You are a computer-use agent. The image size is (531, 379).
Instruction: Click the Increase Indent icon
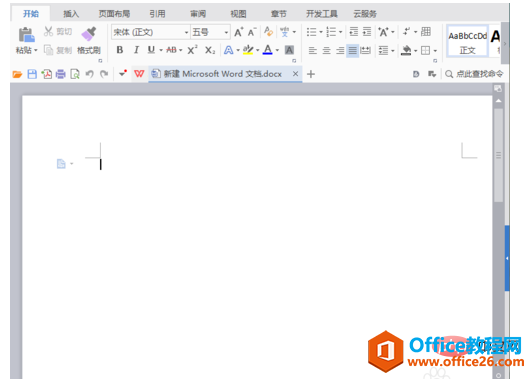[367, 32]
